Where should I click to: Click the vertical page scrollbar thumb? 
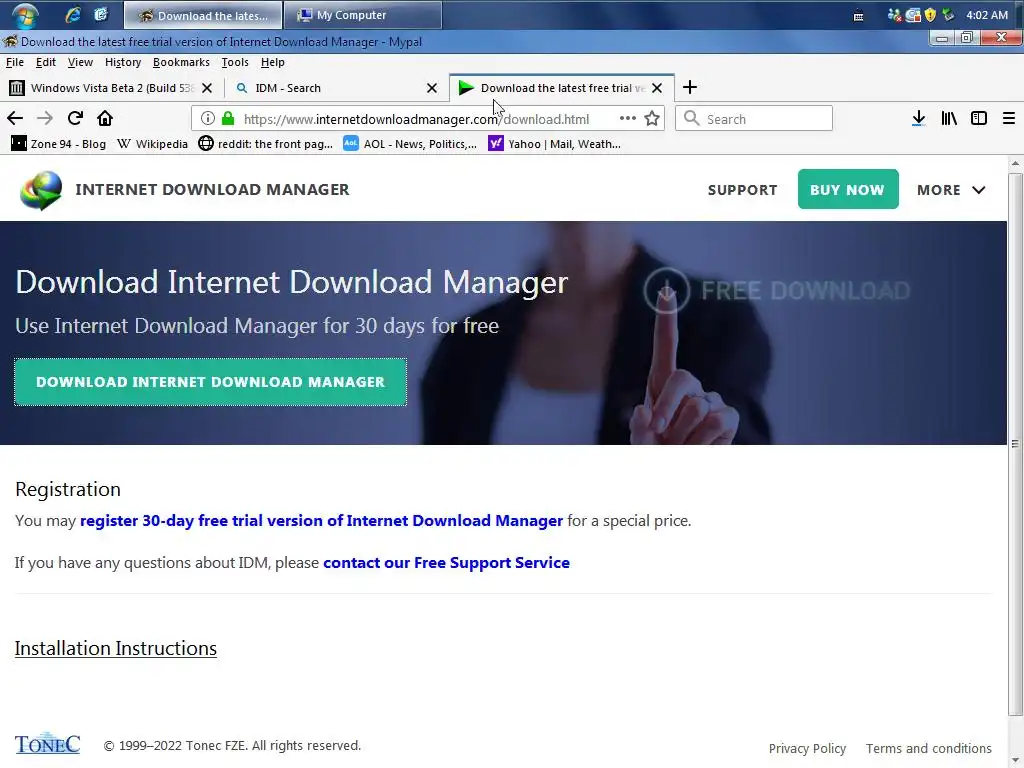coord(1014,444)
